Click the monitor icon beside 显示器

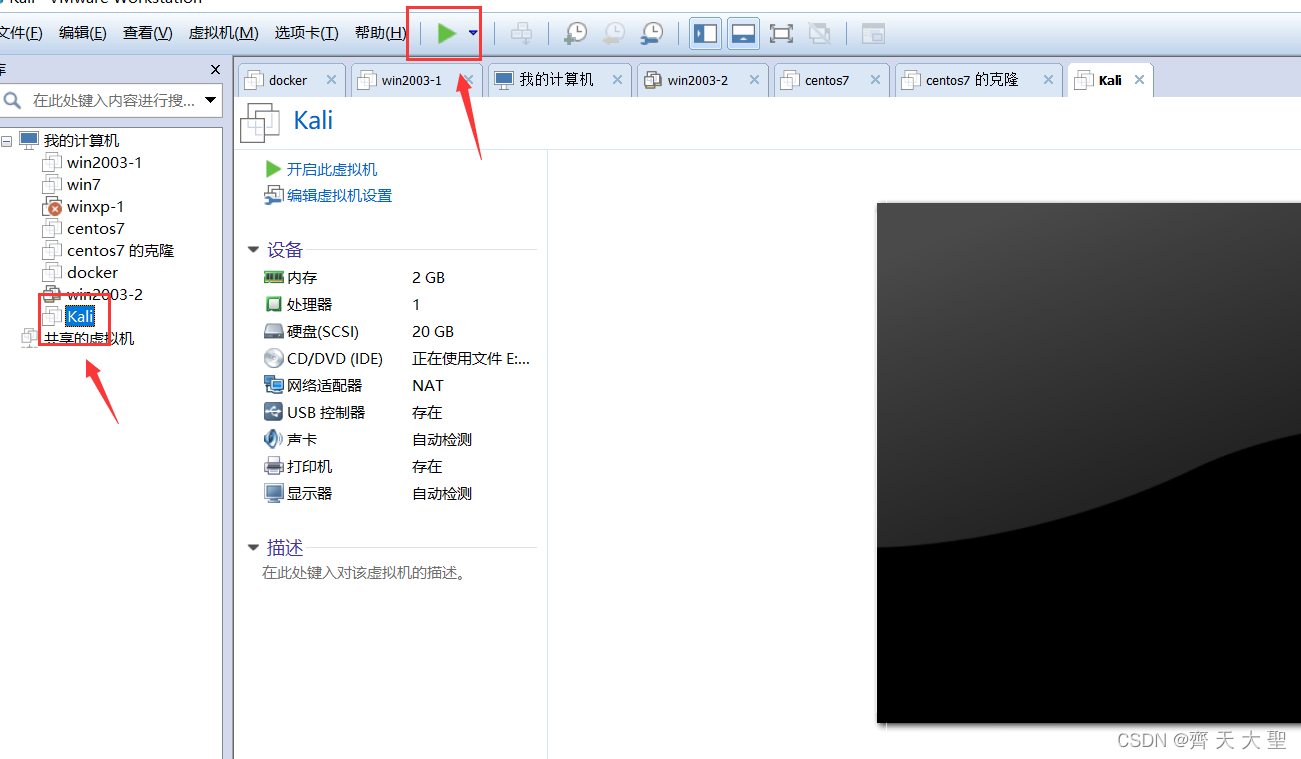tap(273, 493)
